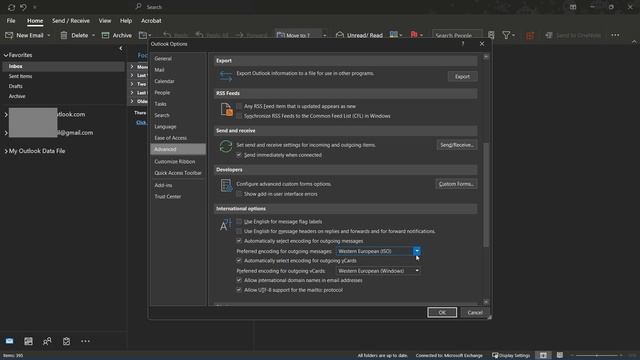The width and height of the screenshot is (640, 360).
Task: Collapse the Favorites folder group
Action: (x=6, y=55)
